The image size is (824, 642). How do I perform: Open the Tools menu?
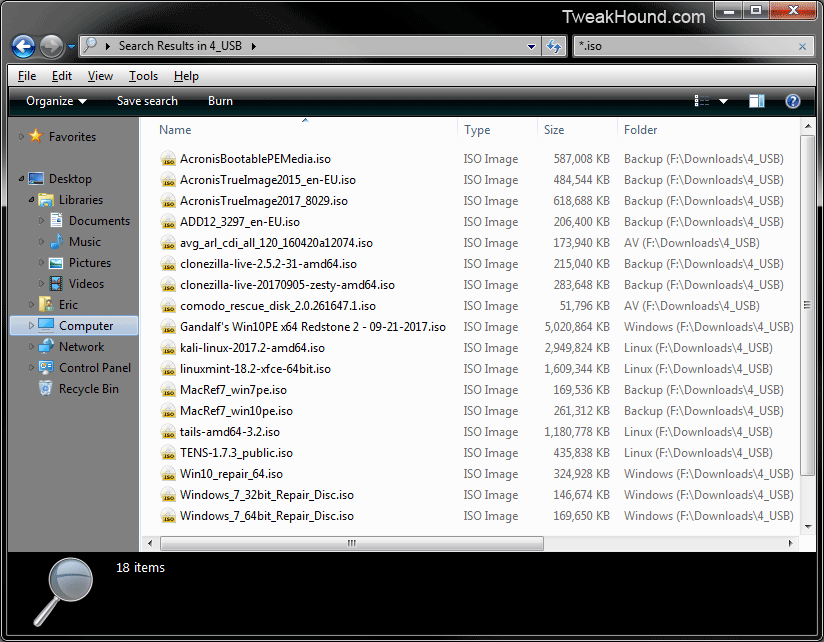(x=143, y=76)
